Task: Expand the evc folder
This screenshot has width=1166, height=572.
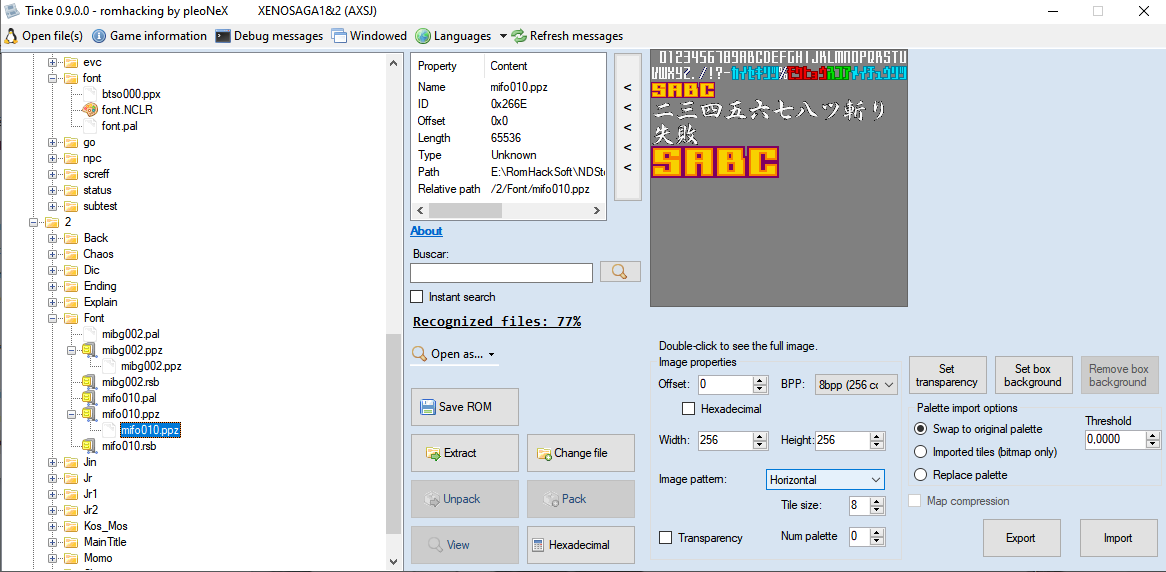Action: point(52,62)
